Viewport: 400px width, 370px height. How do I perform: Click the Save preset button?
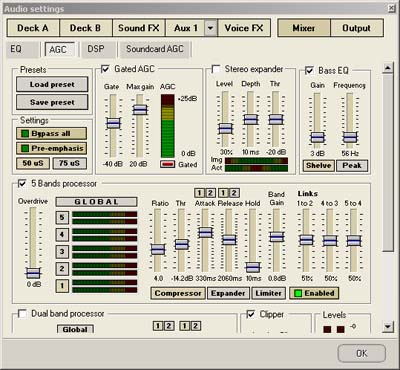point(52,102)
